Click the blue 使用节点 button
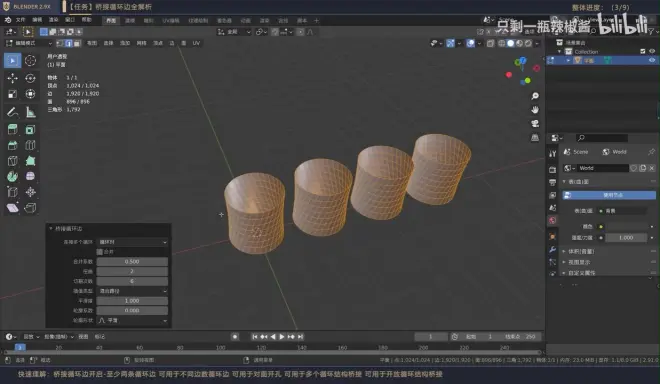The width and height of the screenshot is (660, 384). [609, 195]
